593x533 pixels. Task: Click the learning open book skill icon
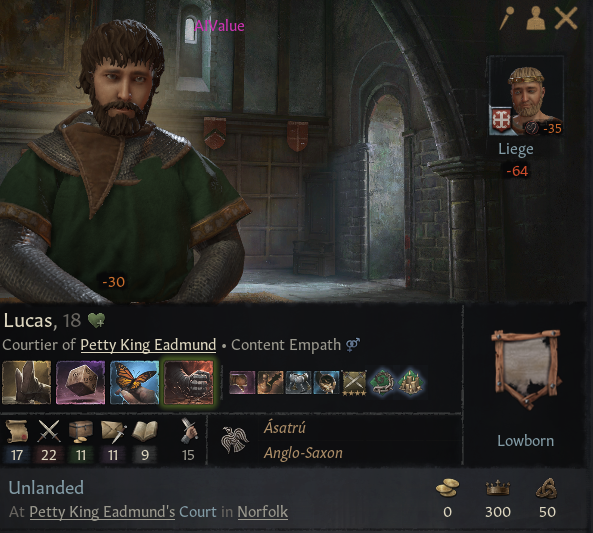(144, 431)
